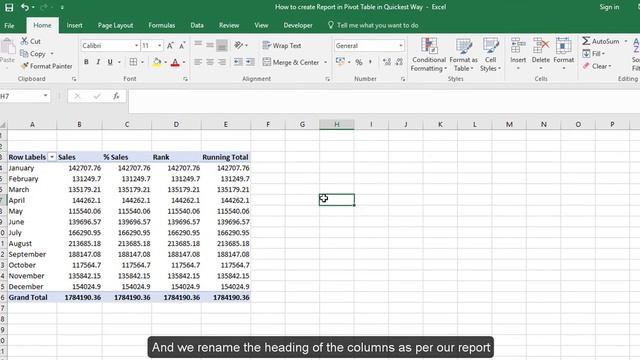
Task: Open Cell Styles gallery
Action: [x=490, y=54]
